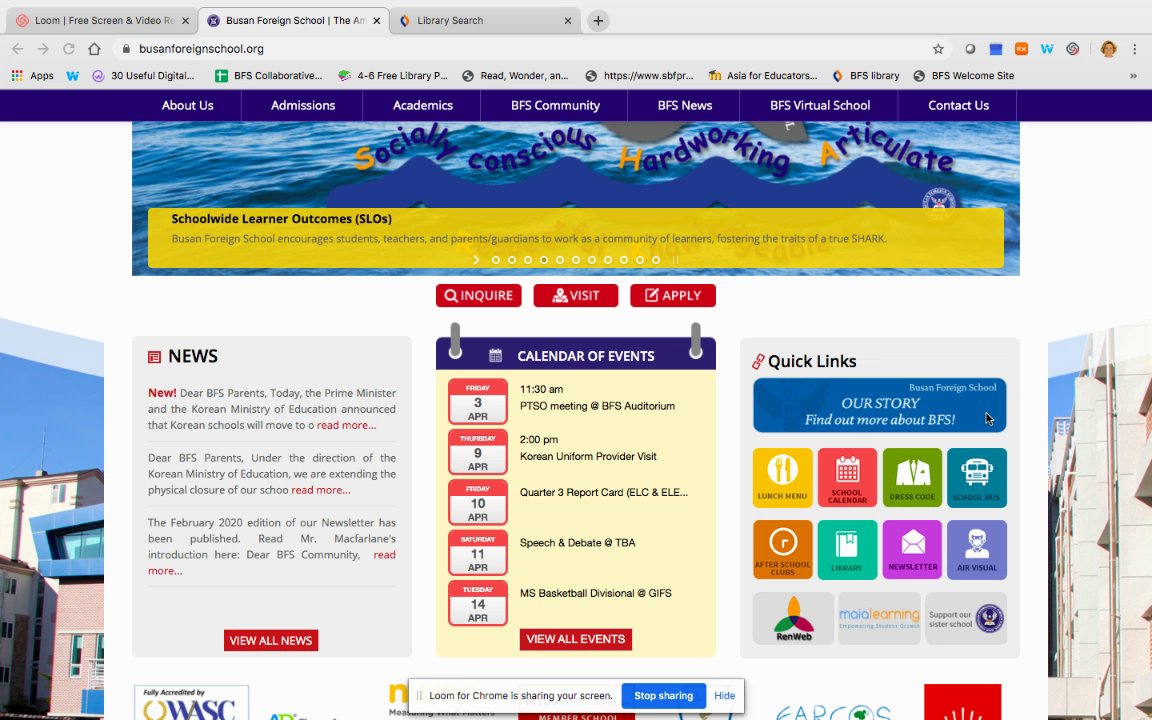1152x720 pixels.
Task: Open the Our Story banner
Action: pos(879,406)
